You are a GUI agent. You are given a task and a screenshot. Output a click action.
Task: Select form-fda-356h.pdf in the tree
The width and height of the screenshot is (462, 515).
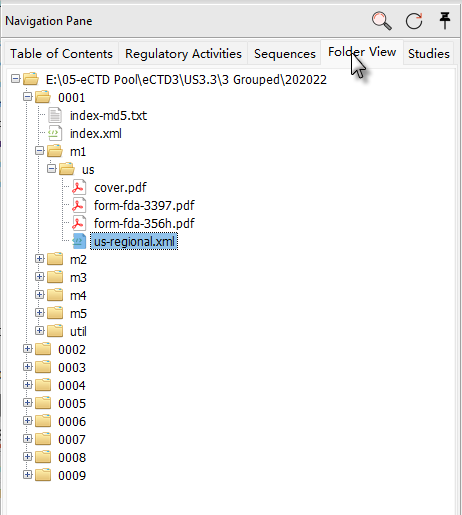(144, 223)
